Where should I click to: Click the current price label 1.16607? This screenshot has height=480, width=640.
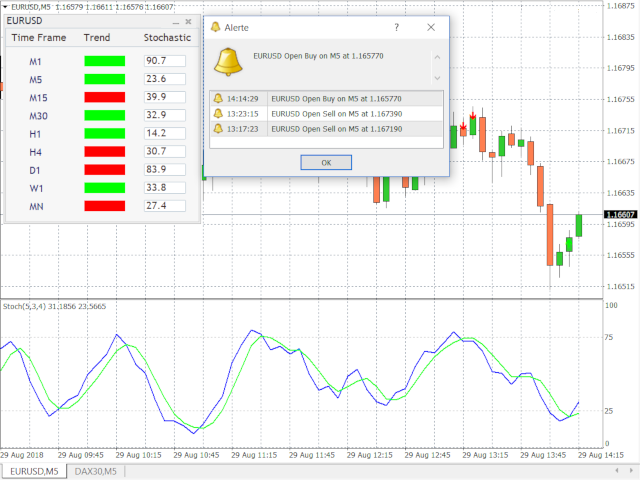tap(620, 215)
